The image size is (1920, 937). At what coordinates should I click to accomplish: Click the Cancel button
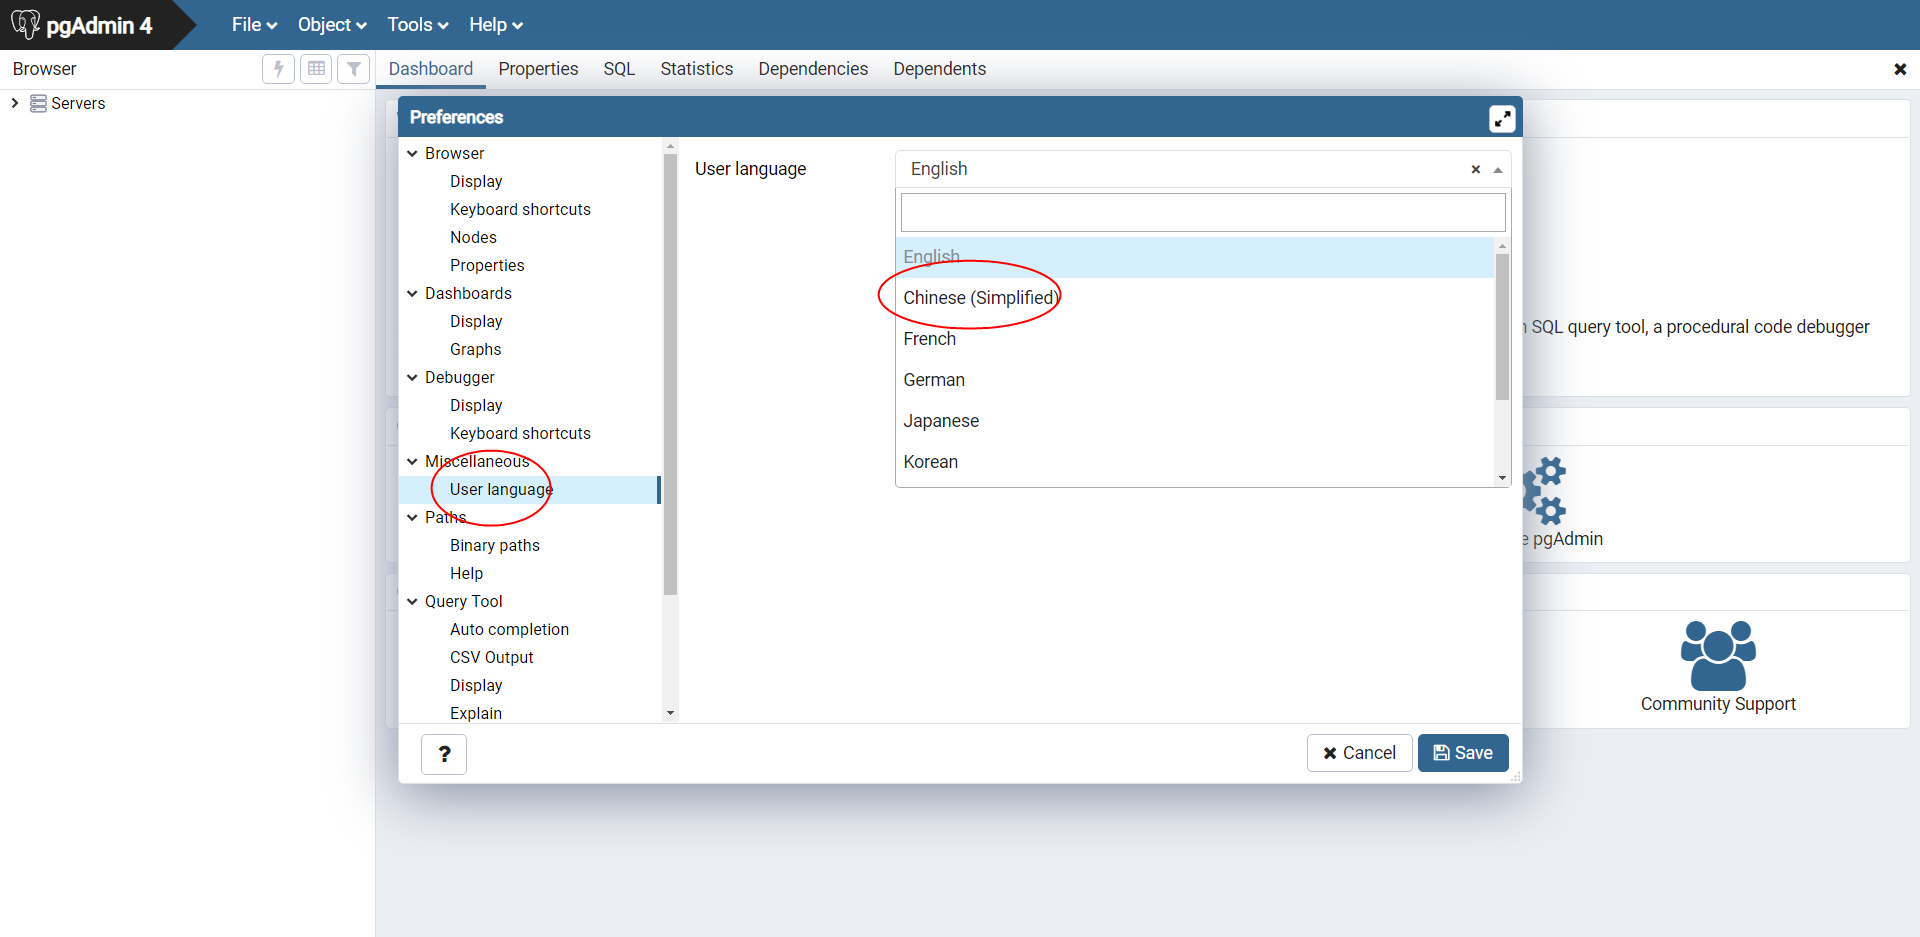(x=1359, y=753)
